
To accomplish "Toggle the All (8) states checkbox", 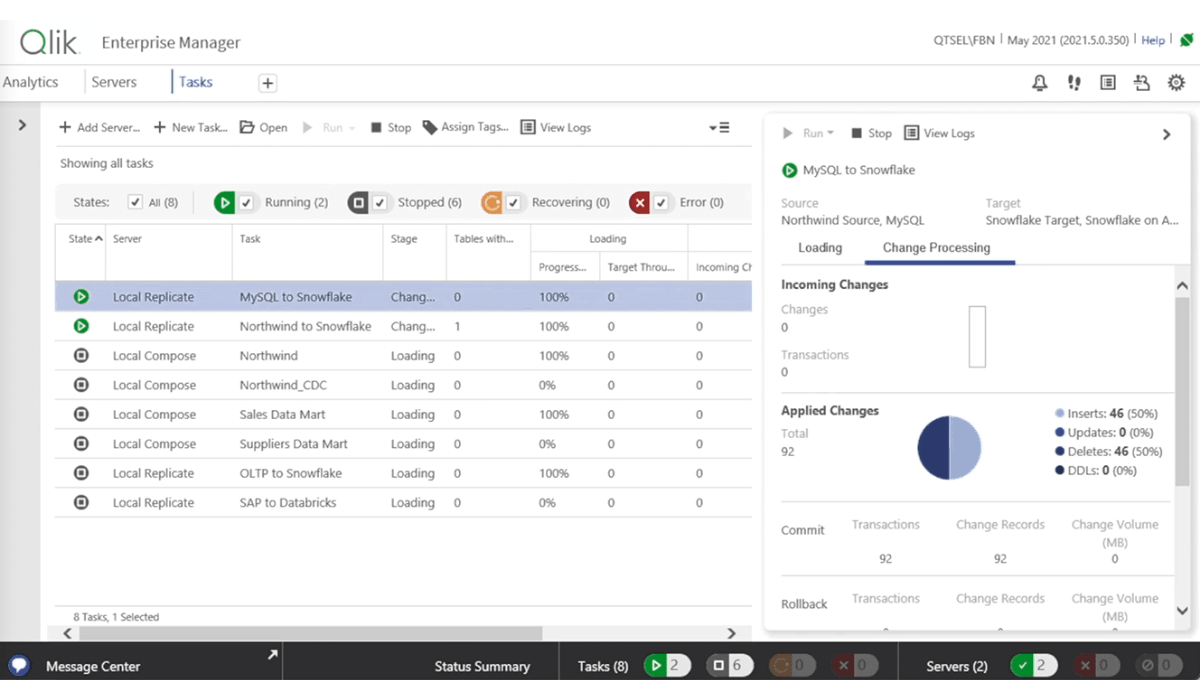I will (x=136, y=202).
